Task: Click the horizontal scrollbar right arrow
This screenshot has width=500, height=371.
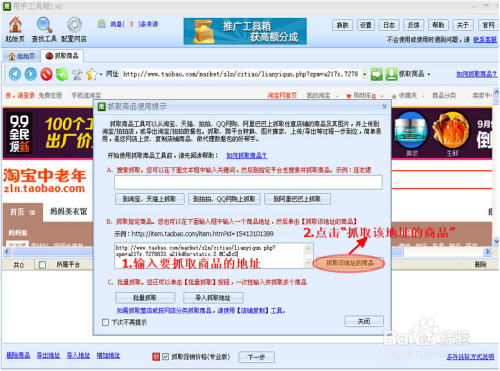Action: [x=488, y=251]
